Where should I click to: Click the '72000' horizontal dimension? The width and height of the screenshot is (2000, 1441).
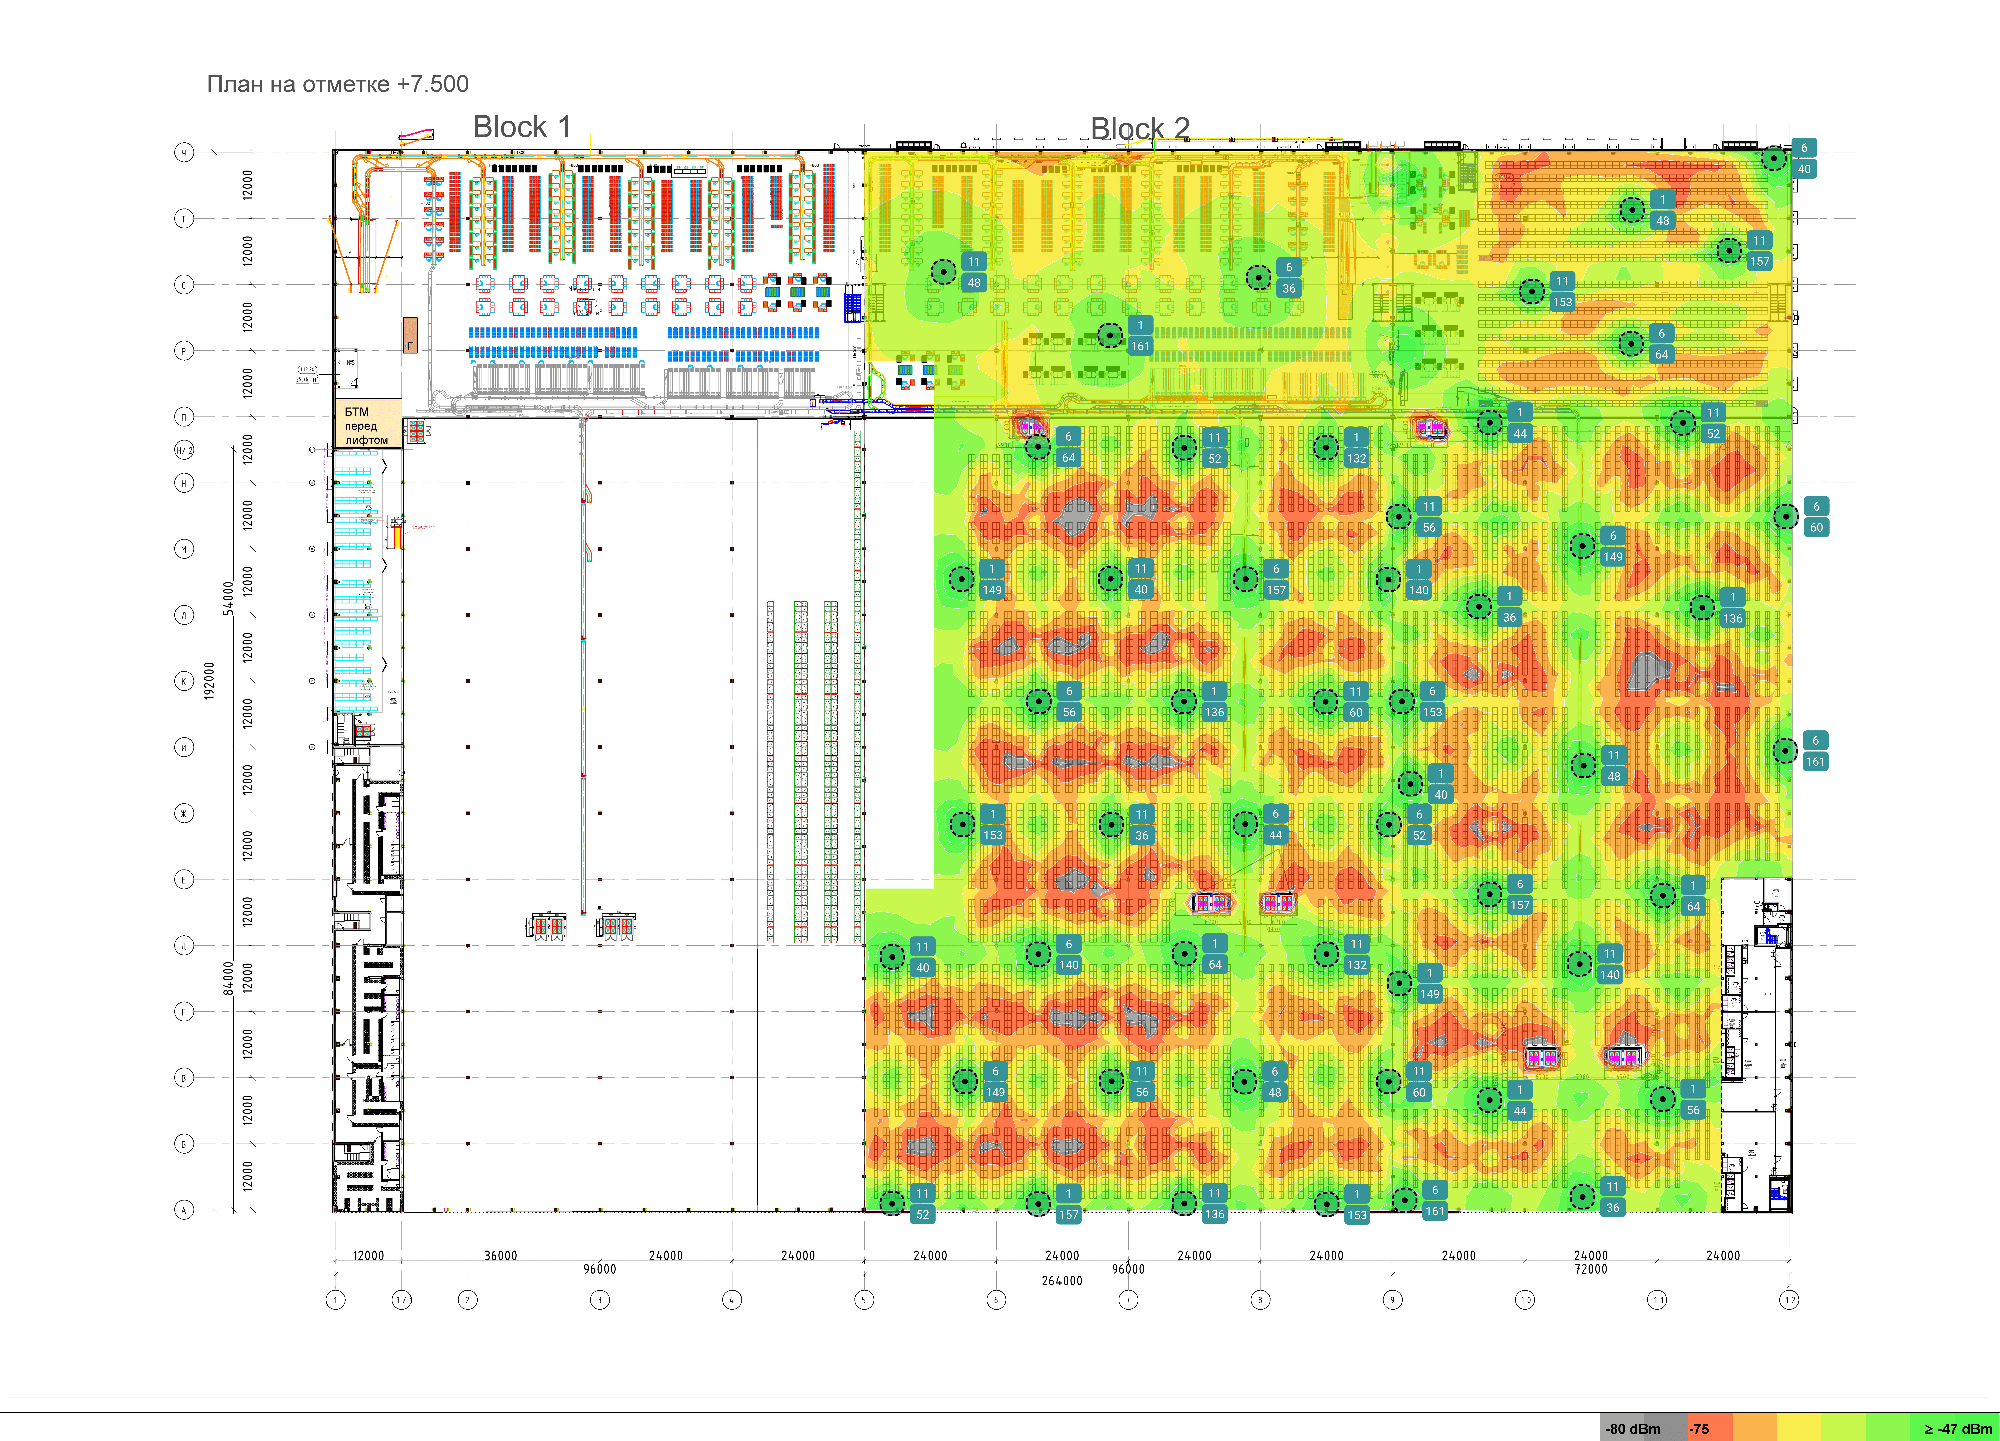click(1591, 1269)
